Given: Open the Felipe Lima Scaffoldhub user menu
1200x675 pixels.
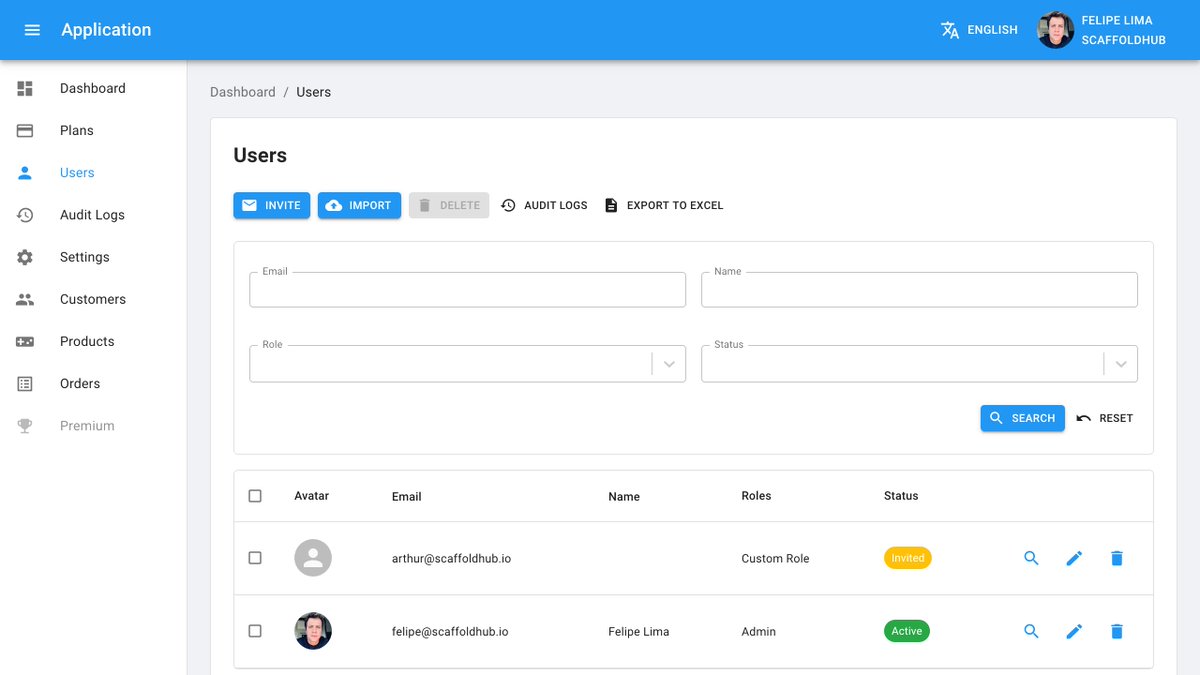Looking at the screenshot, I should pyautogui.click(x=1102, y=30).
